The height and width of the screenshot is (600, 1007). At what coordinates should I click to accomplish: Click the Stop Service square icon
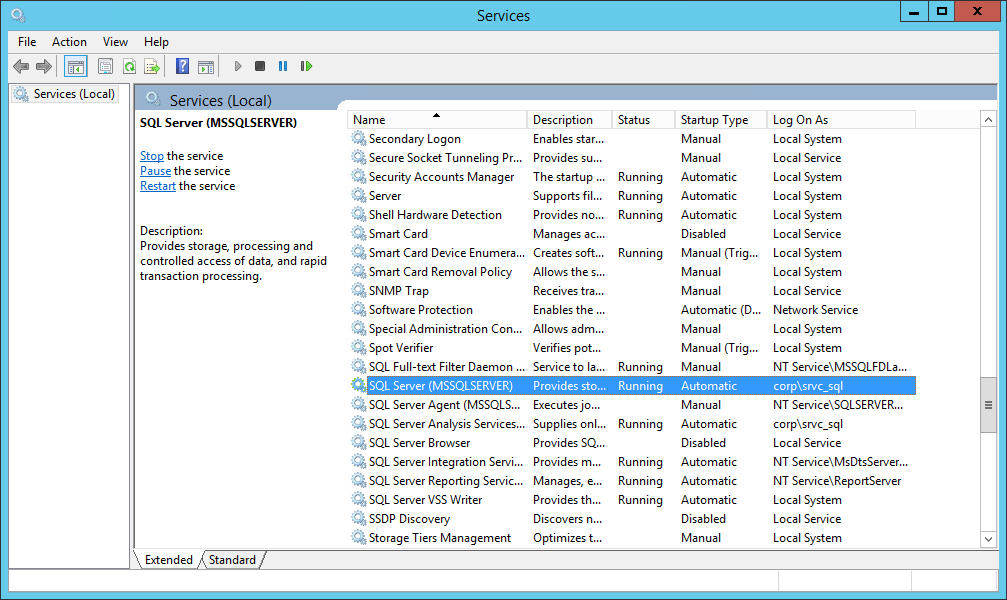[x=260, y=66]
